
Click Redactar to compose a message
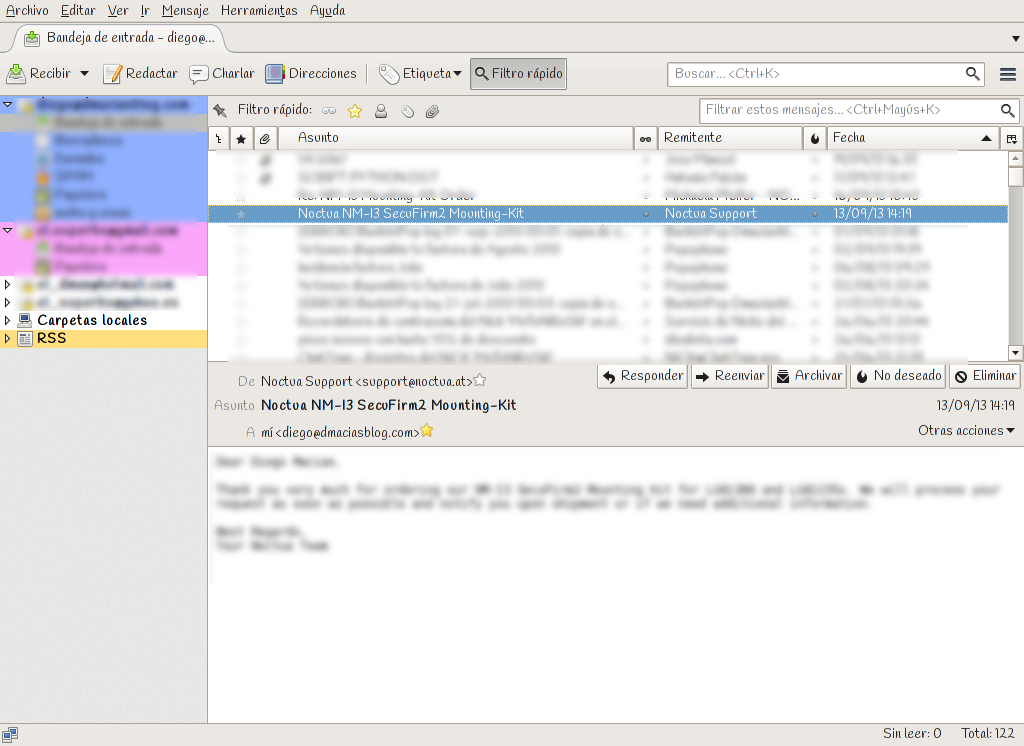140,73
